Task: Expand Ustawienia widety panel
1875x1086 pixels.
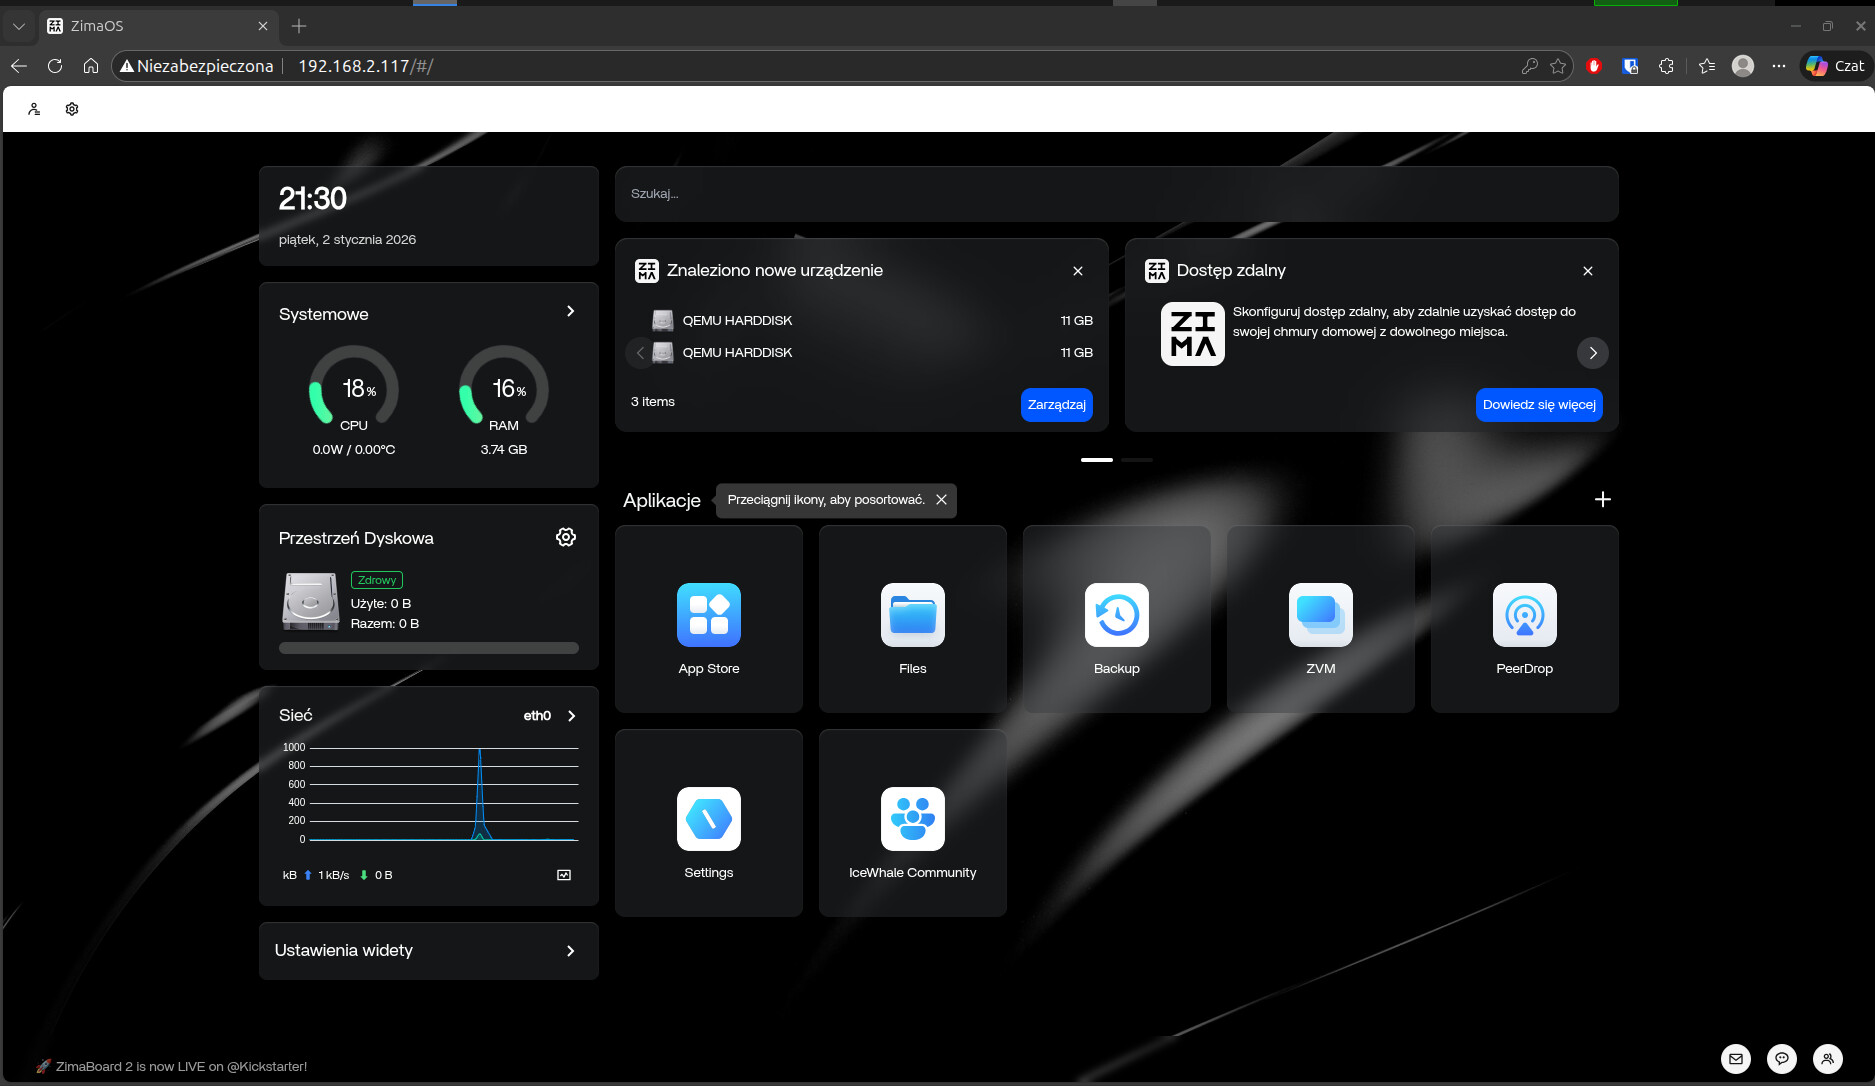Action: [x=570, y=951]
